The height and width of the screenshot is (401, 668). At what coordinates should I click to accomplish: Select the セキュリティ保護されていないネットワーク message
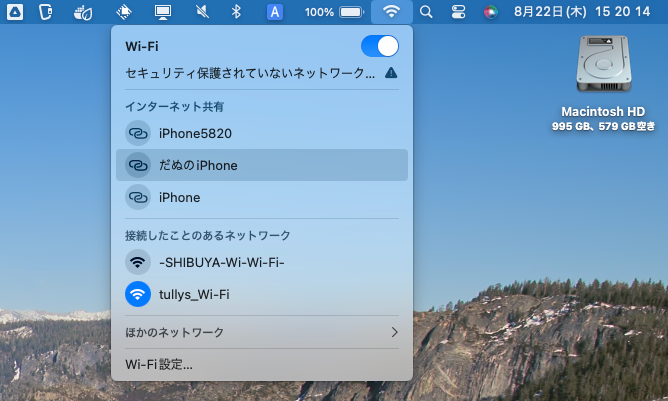tap(250, 73)
